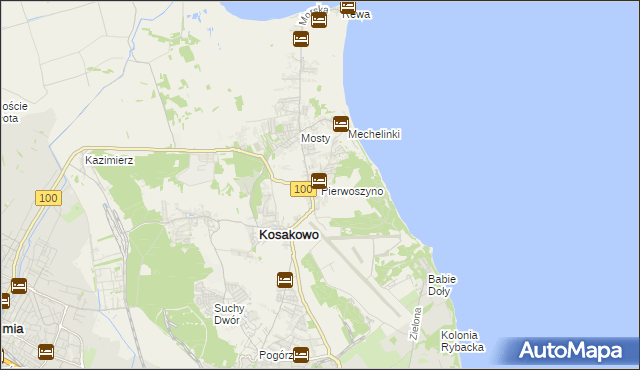Viewport: 640px width, 370px height.
Task: Click the hotel icon at Rewa
Action: pos(348,6)
